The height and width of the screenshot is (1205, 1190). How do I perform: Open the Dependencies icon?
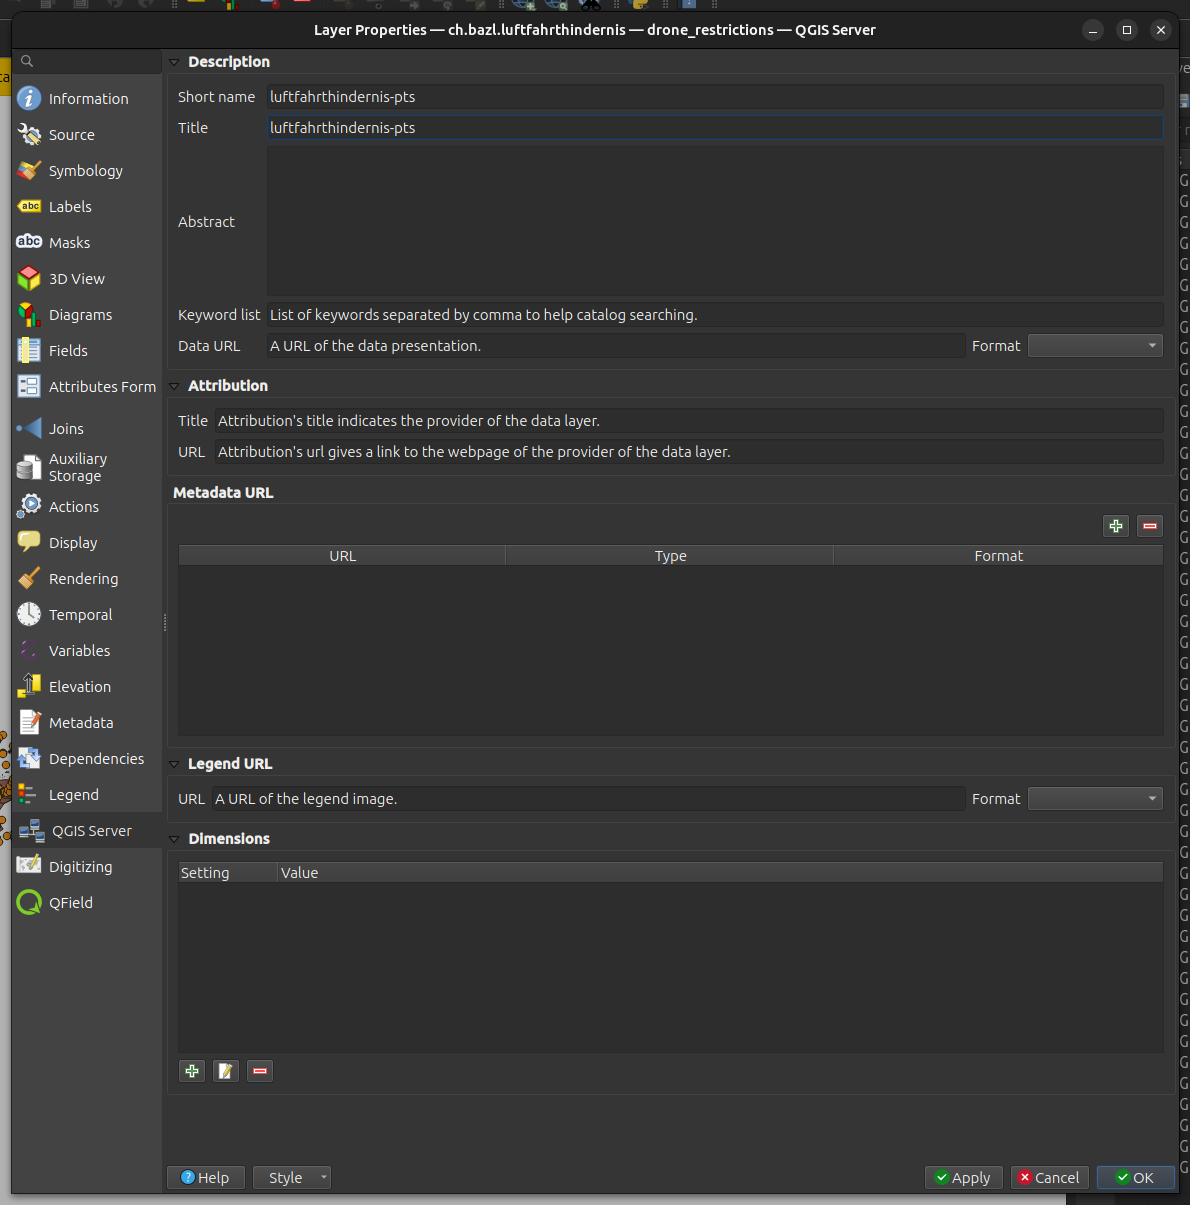pos(29,758)
